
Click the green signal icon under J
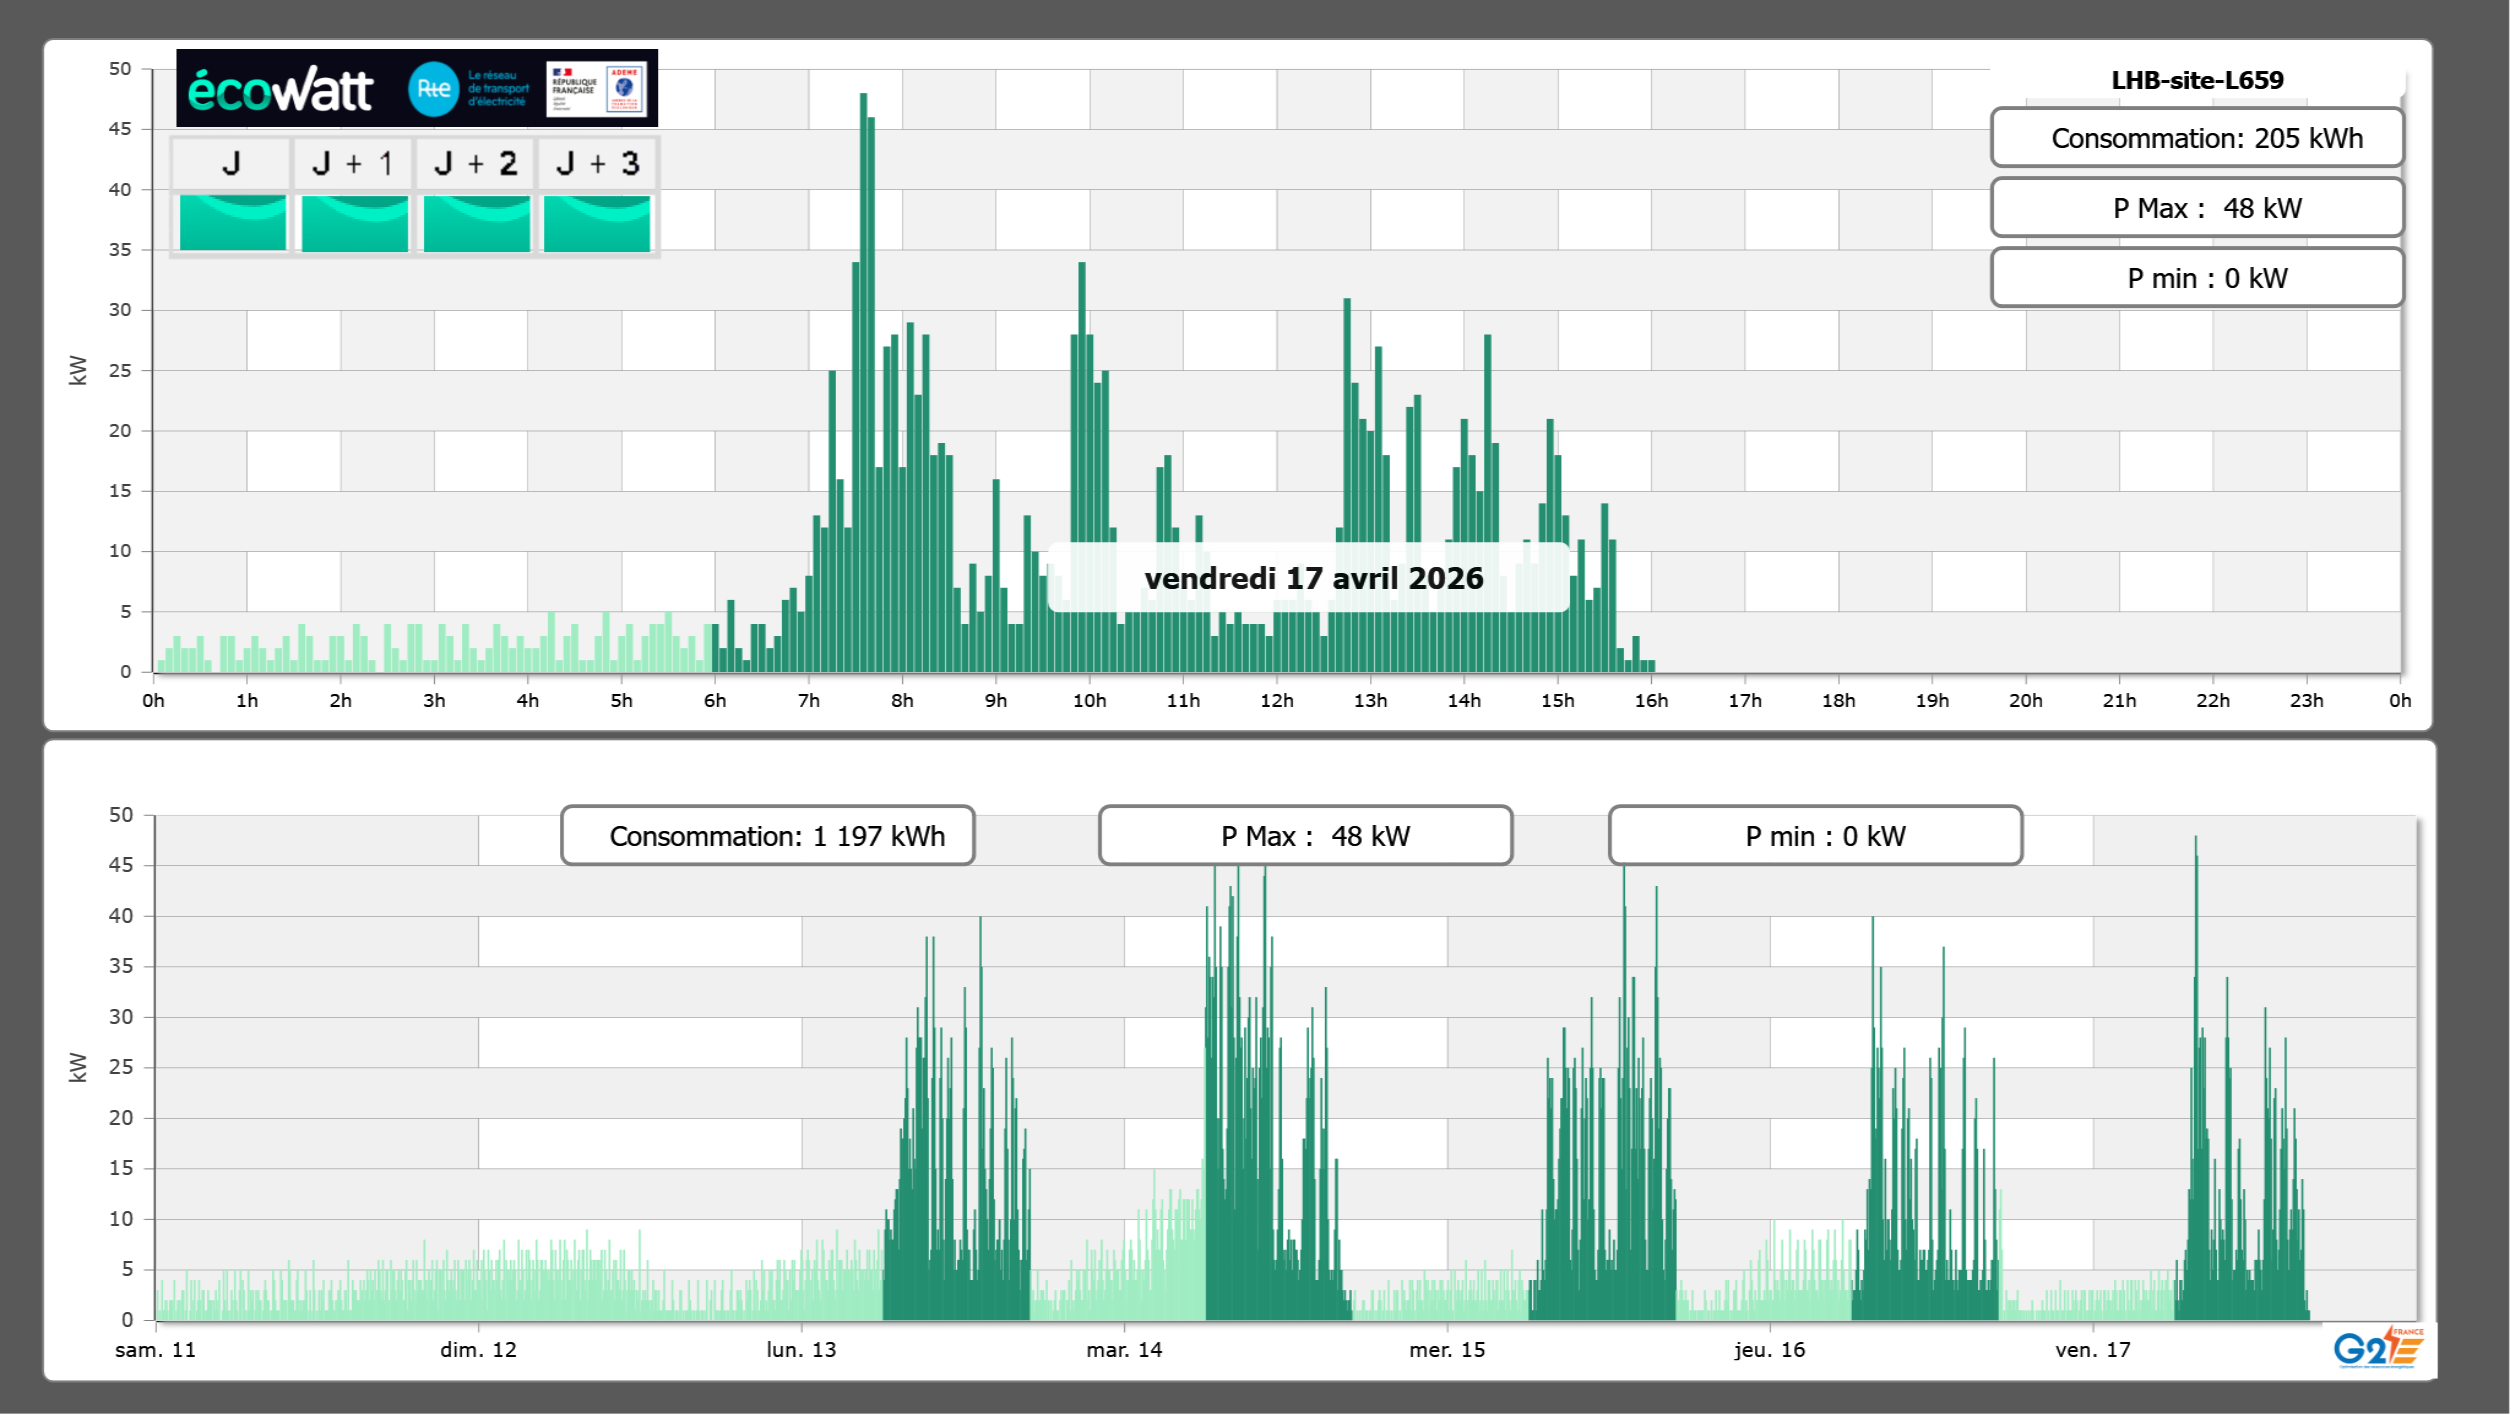[232, 223]
